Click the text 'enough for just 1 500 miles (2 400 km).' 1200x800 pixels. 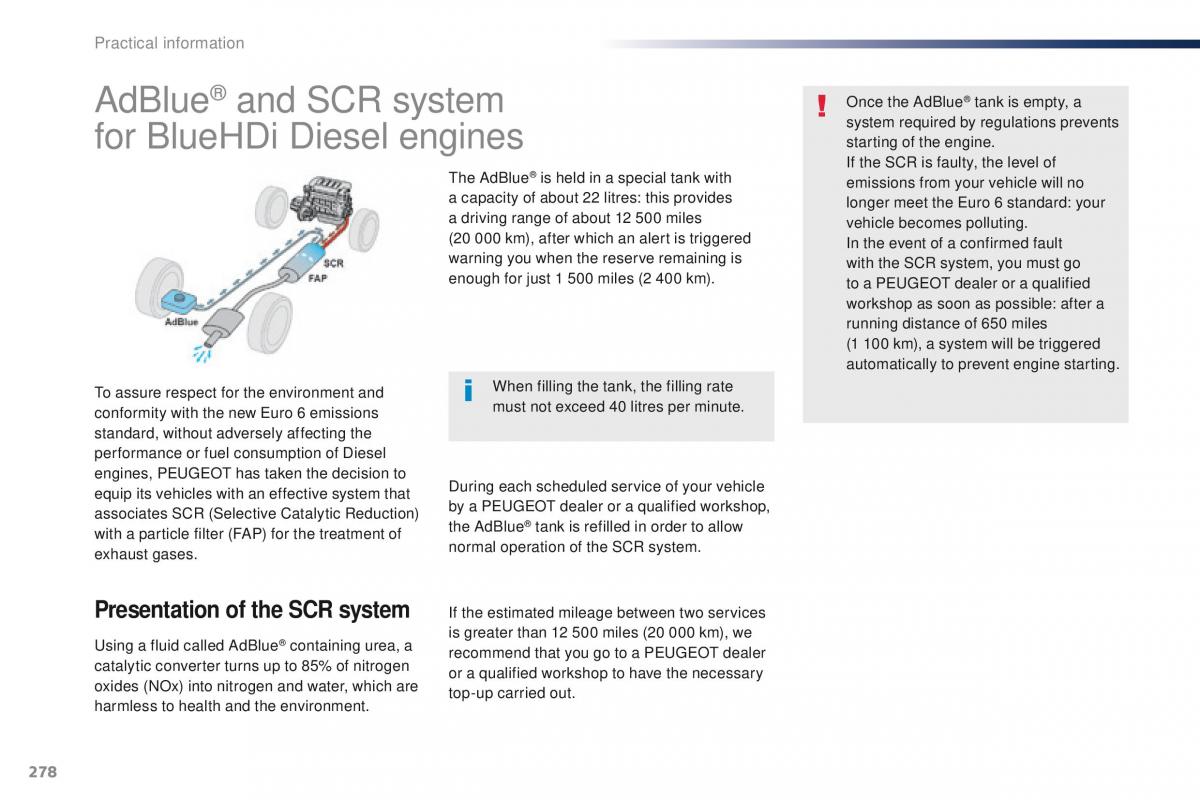[x=582, y=278]
